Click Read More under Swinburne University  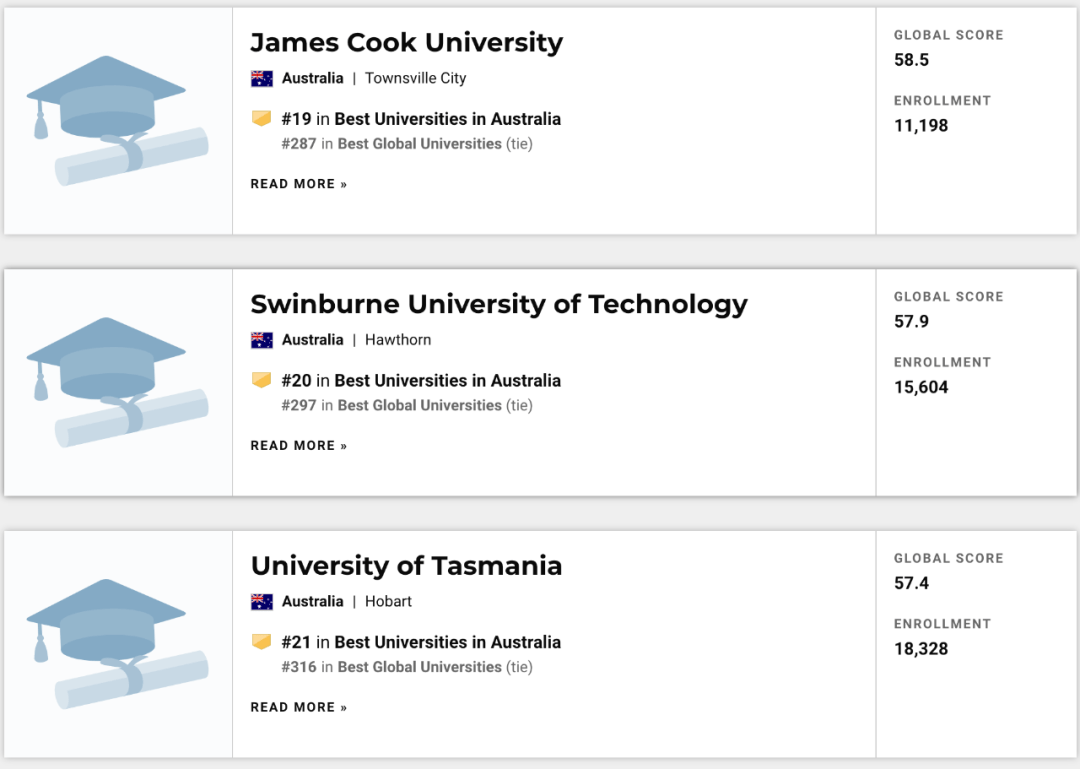[299, 446]
